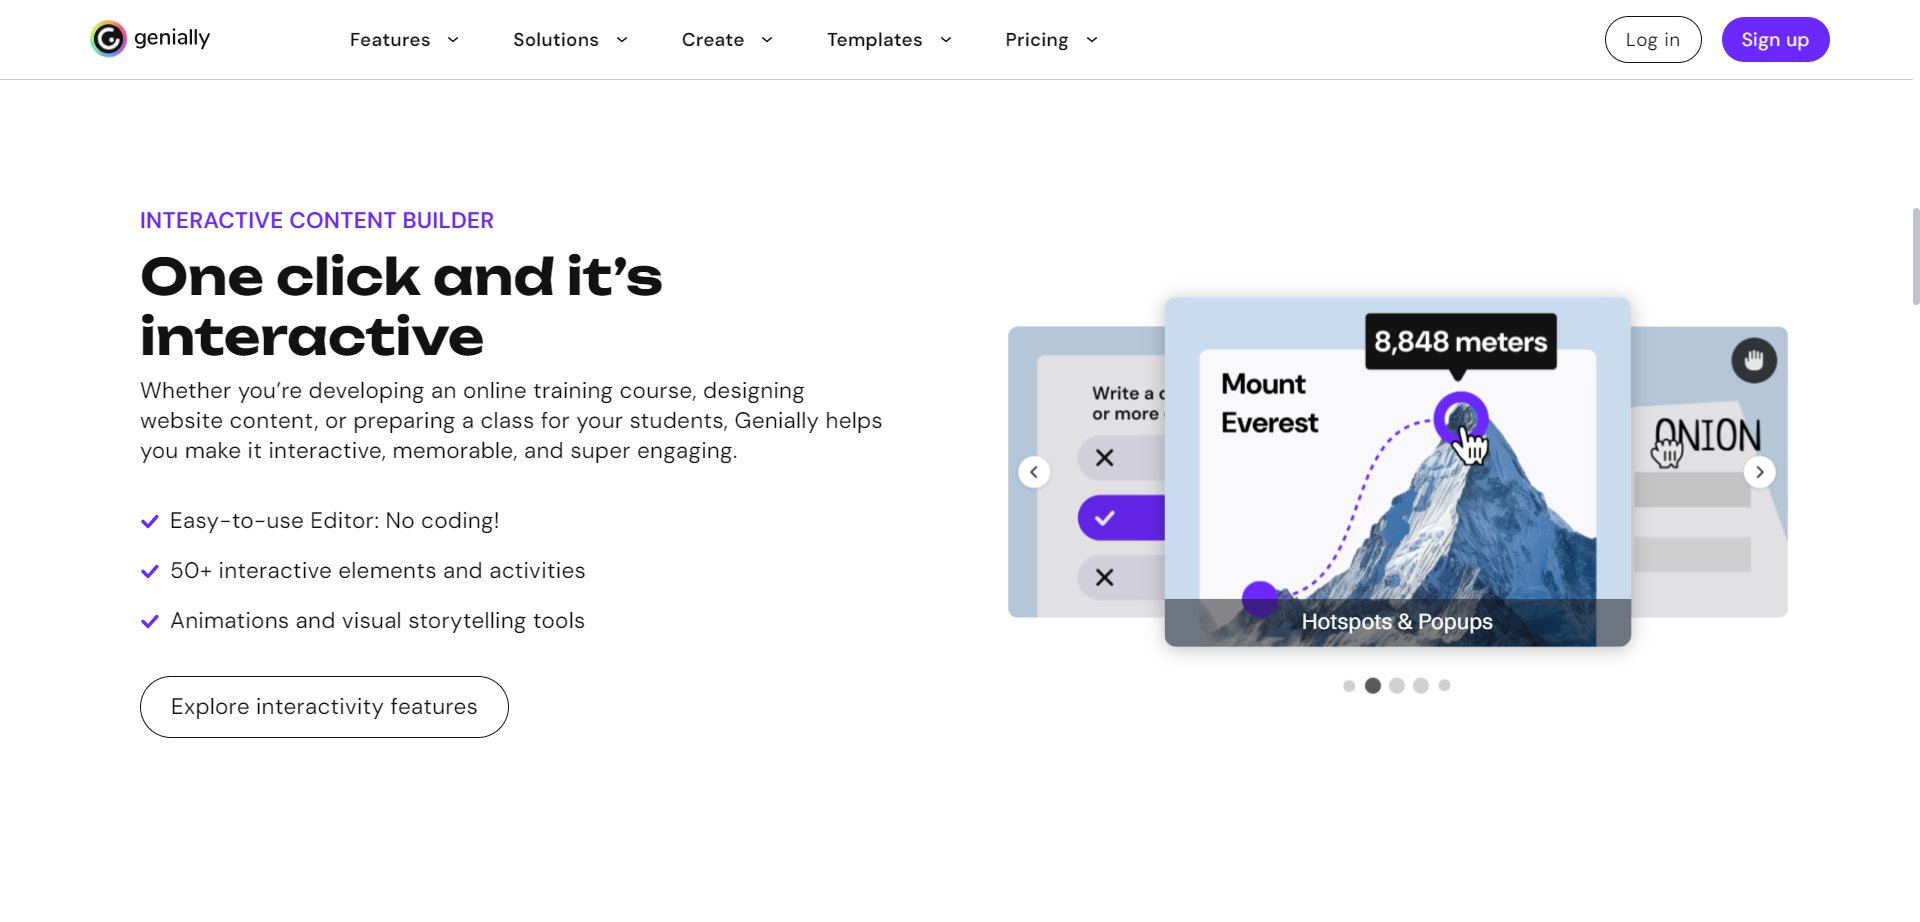1920x922 pixels.
Task: Click the purple dot at mountain base
Action: pyautogui.click(x=1260, y=599)
